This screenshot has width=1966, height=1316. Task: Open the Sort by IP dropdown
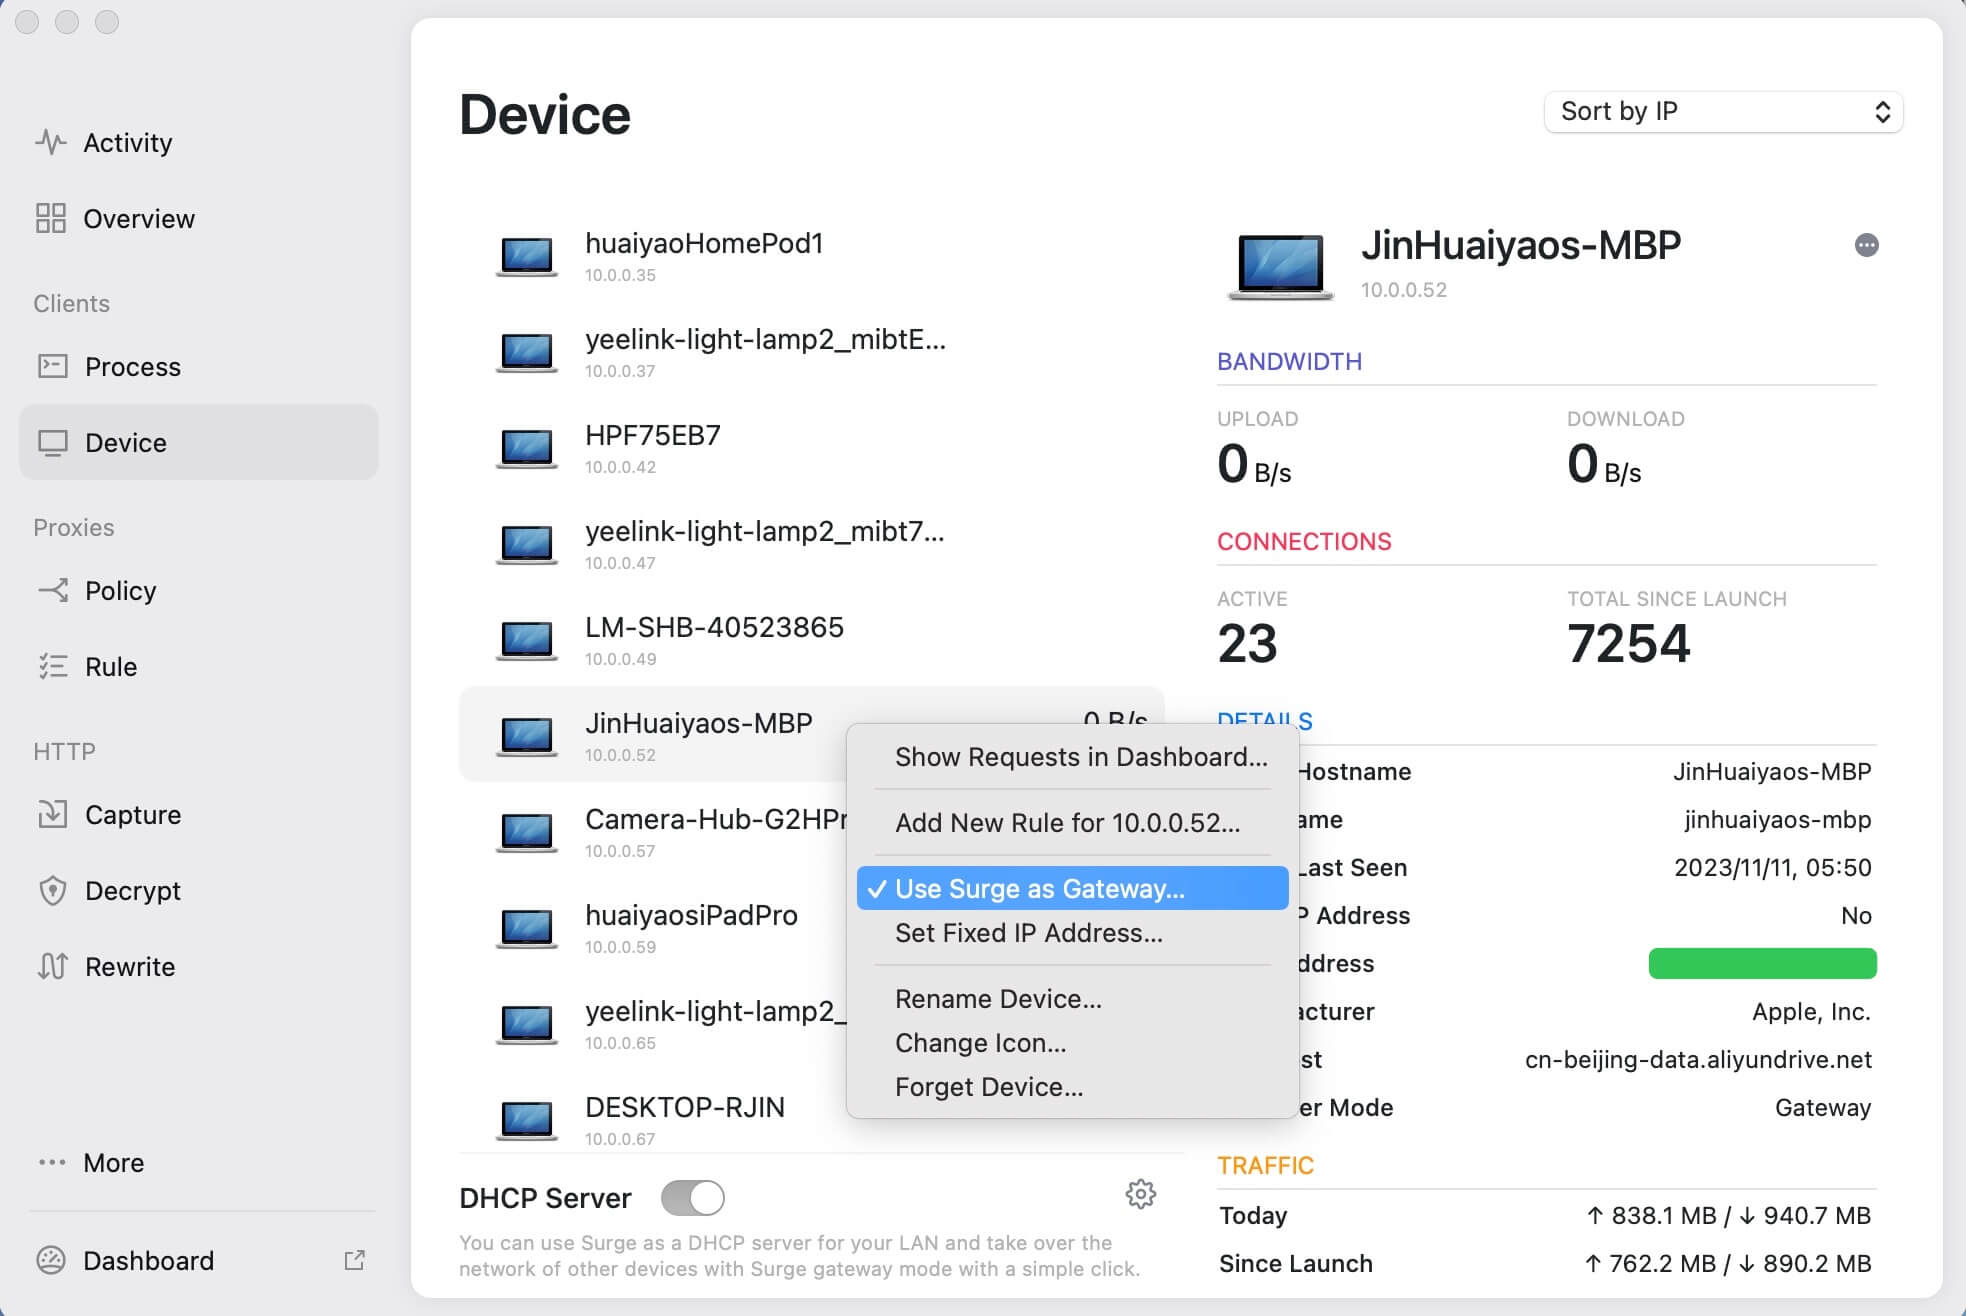(1723, 111)
